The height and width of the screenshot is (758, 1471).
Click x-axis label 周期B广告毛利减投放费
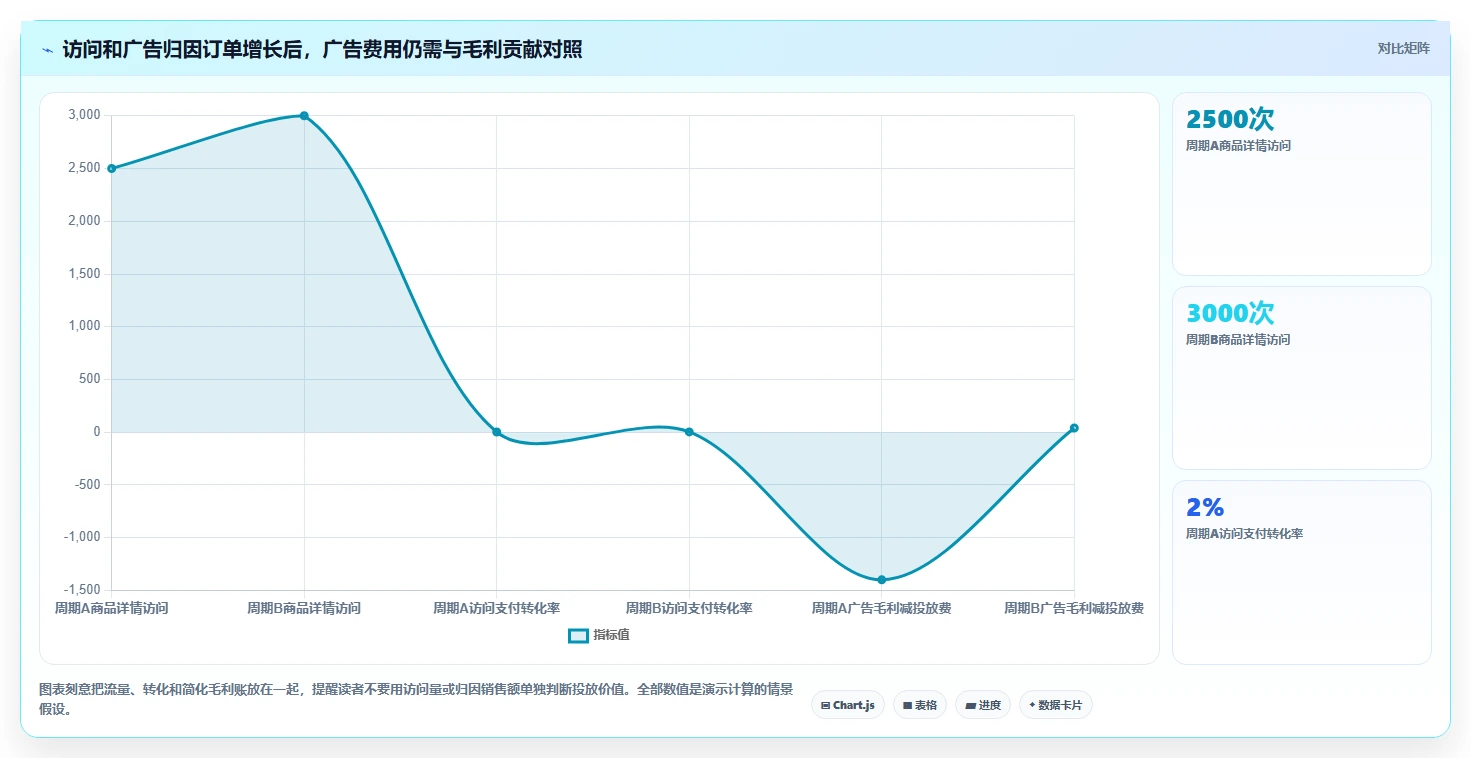click(1074, 608)
